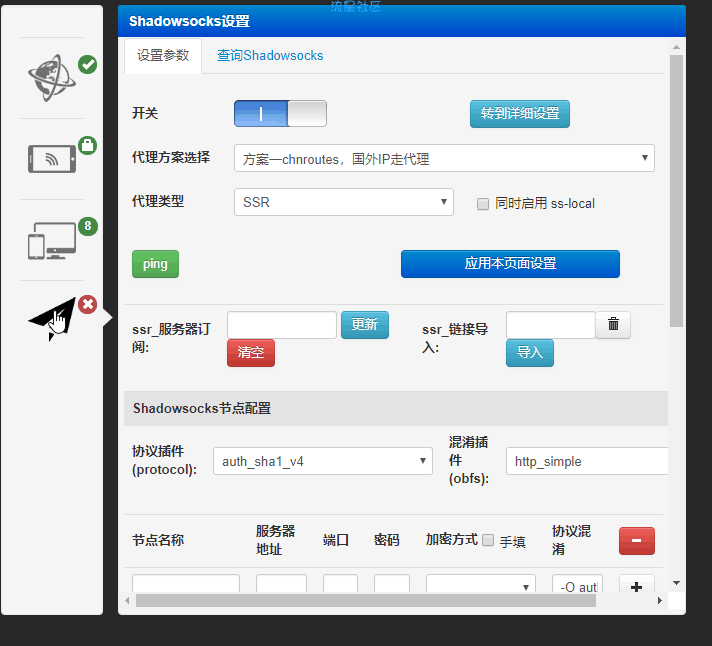Switch to the 查询Shadowsocks tab
The image size is (712, 646).
(x=270, y=55)
